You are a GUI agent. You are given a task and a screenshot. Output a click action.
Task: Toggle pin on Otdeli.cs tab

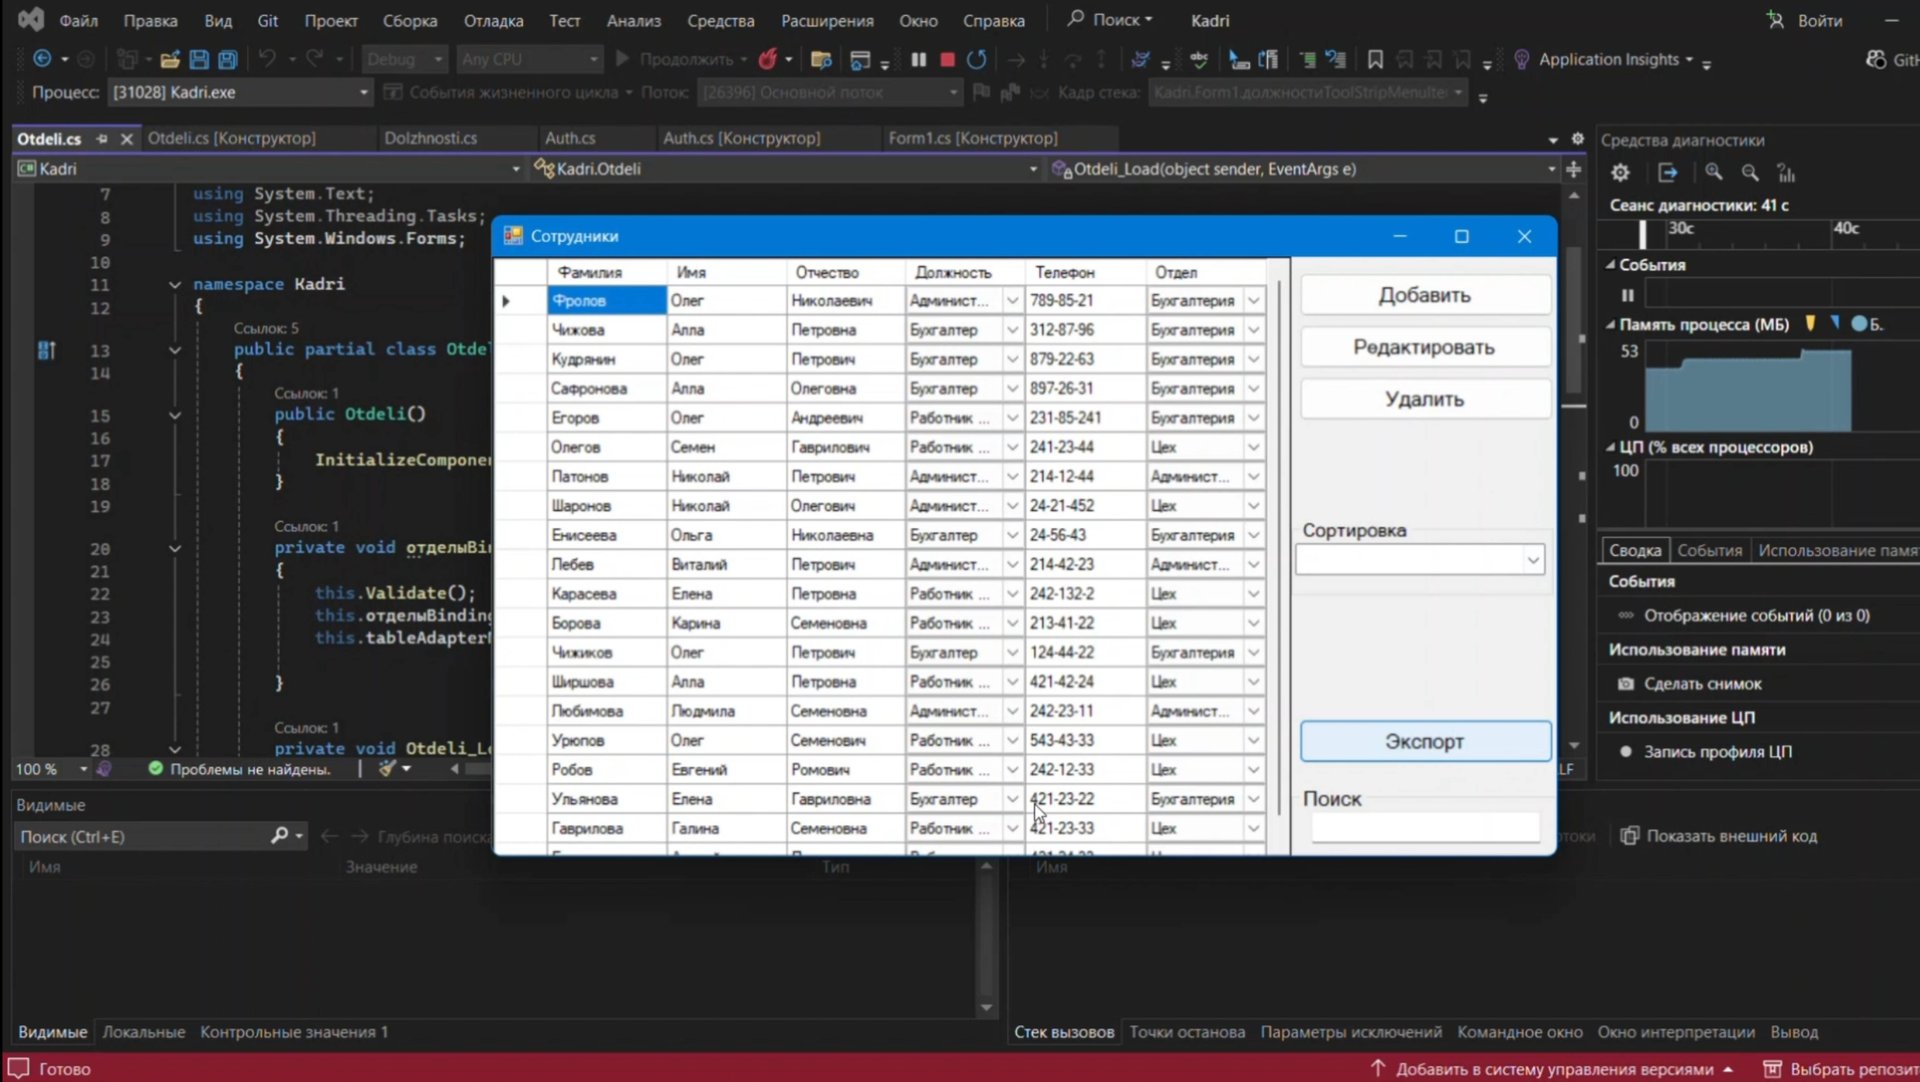(102, 139)
